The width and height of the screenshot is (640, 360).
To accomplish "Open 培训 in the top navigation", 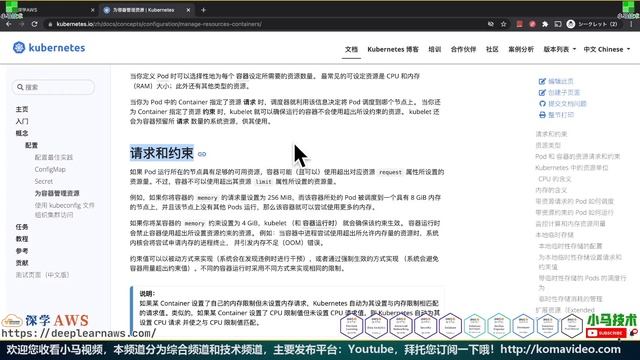I will point(434,49).
